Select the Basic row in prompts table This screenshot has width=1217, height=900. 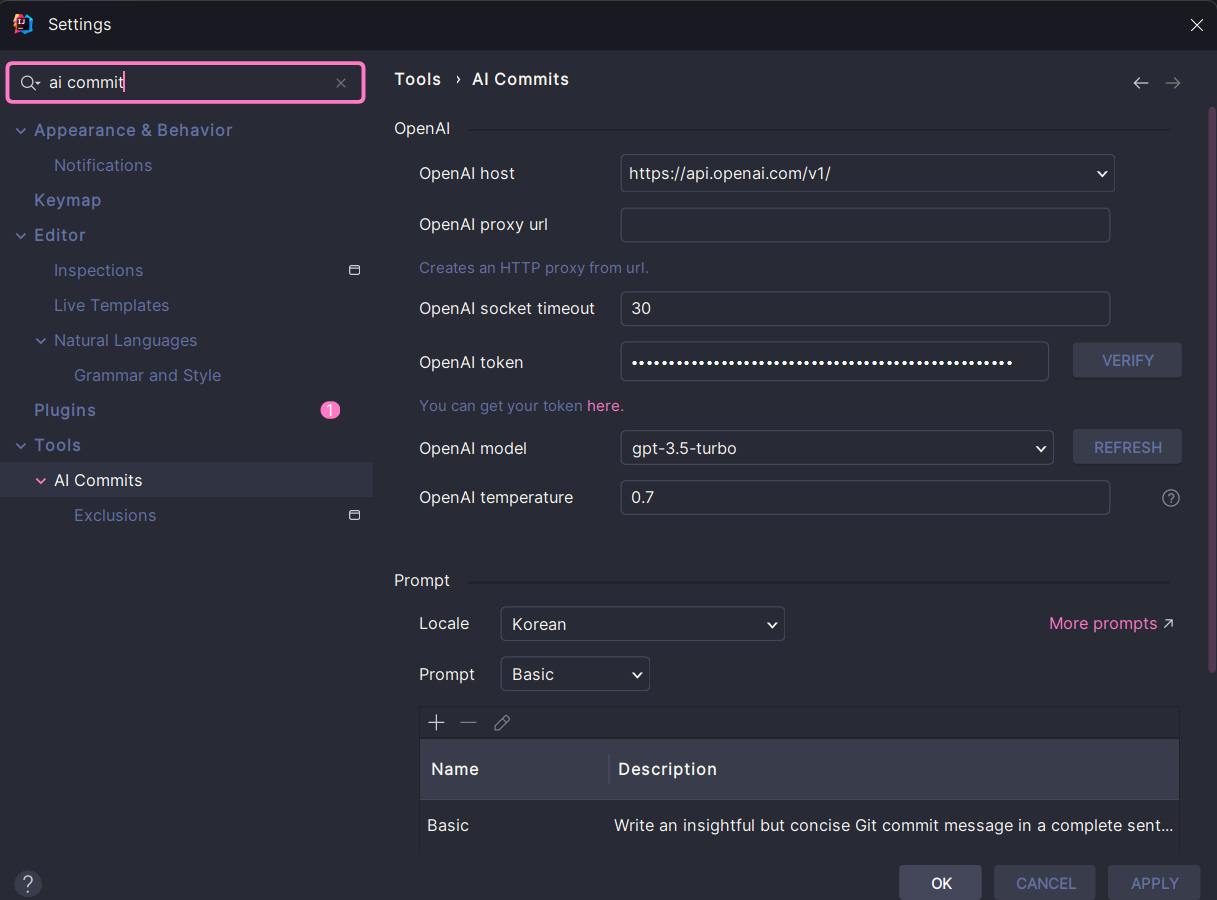799,825
